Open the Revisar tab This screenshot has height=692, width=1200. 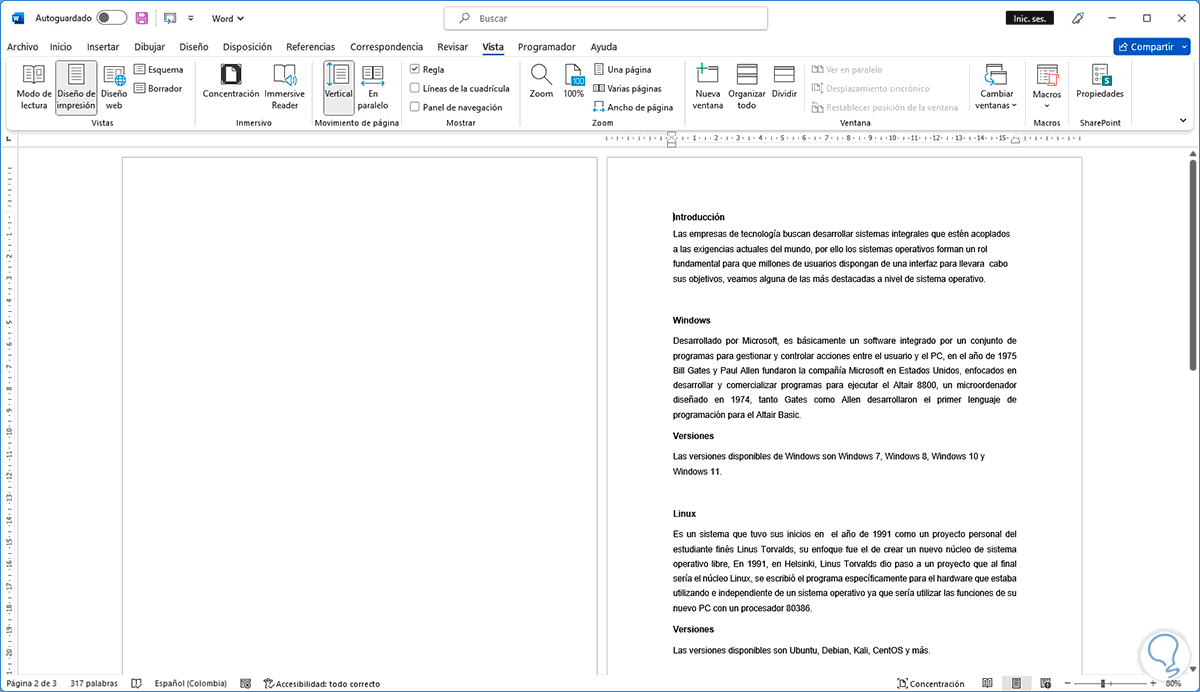pyautogui.click(x=453, y=46)
